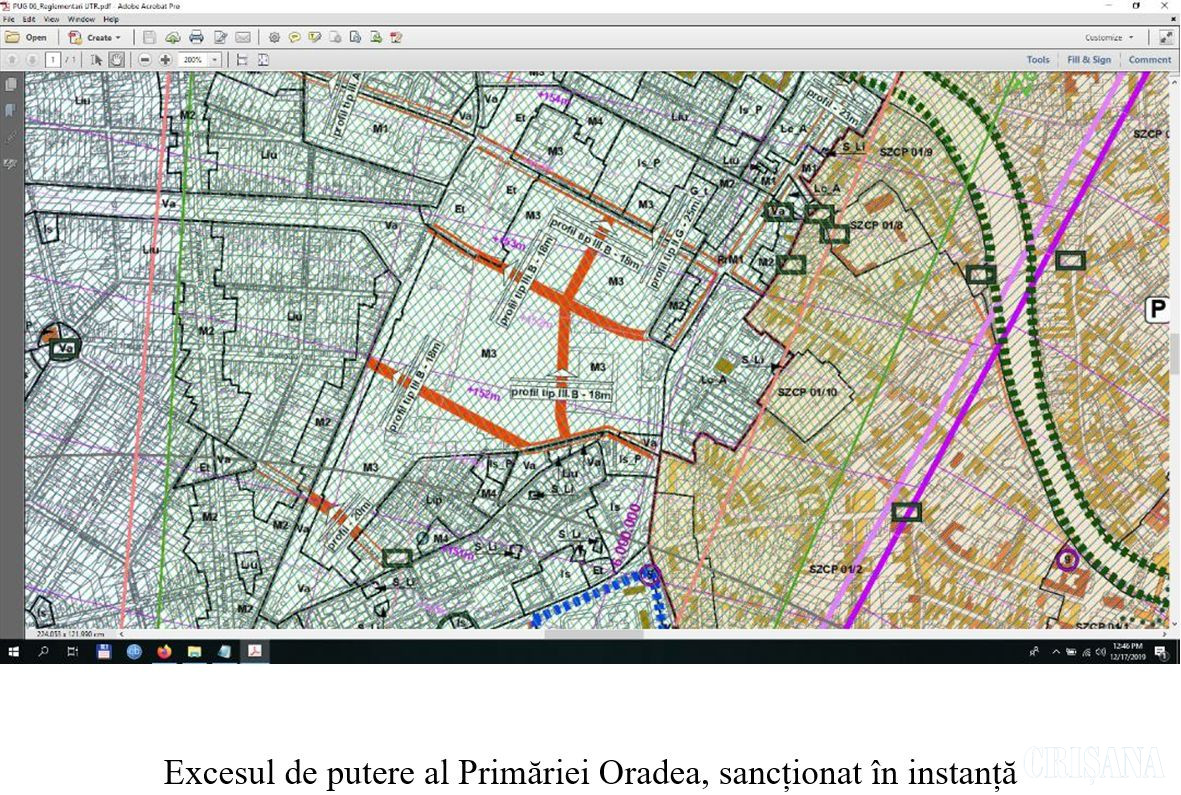Click the settings gear icon in toolbar
This screenshot has height=795, width=1181.
click(x=273, y=38)
